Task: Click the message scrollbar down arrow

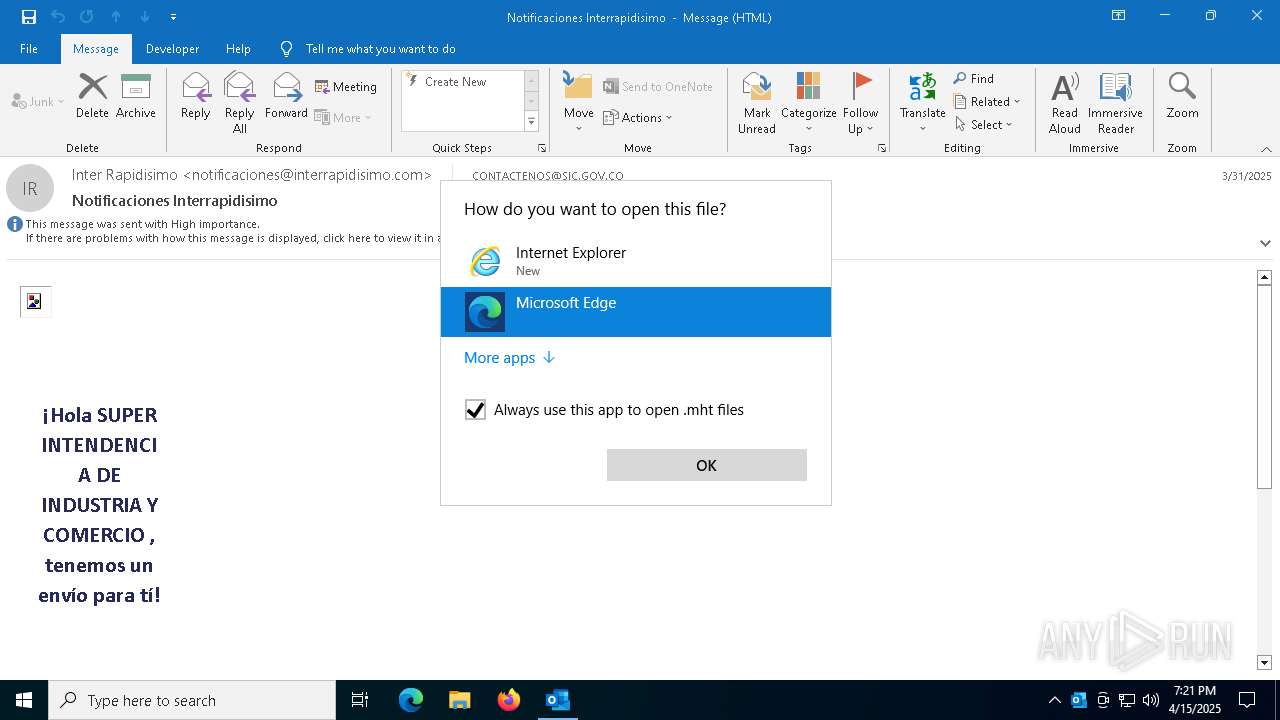Action: 1264,662
